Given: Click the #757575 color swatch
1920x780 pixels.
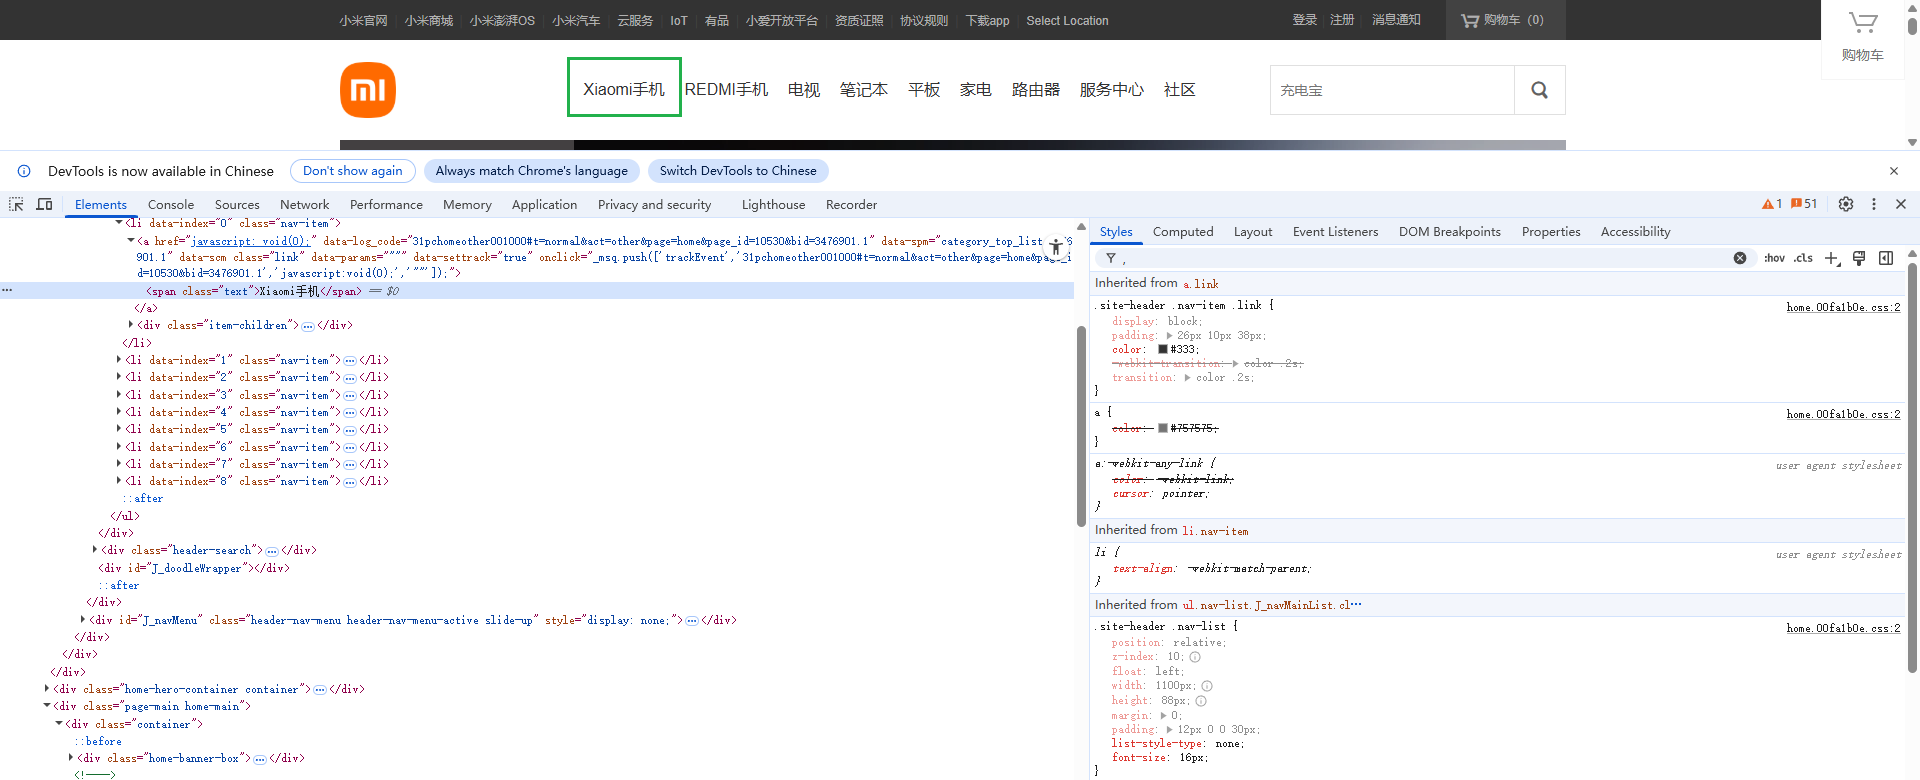Looking at the screenshot, I should pyautogui.click(x=1163, y=428).
